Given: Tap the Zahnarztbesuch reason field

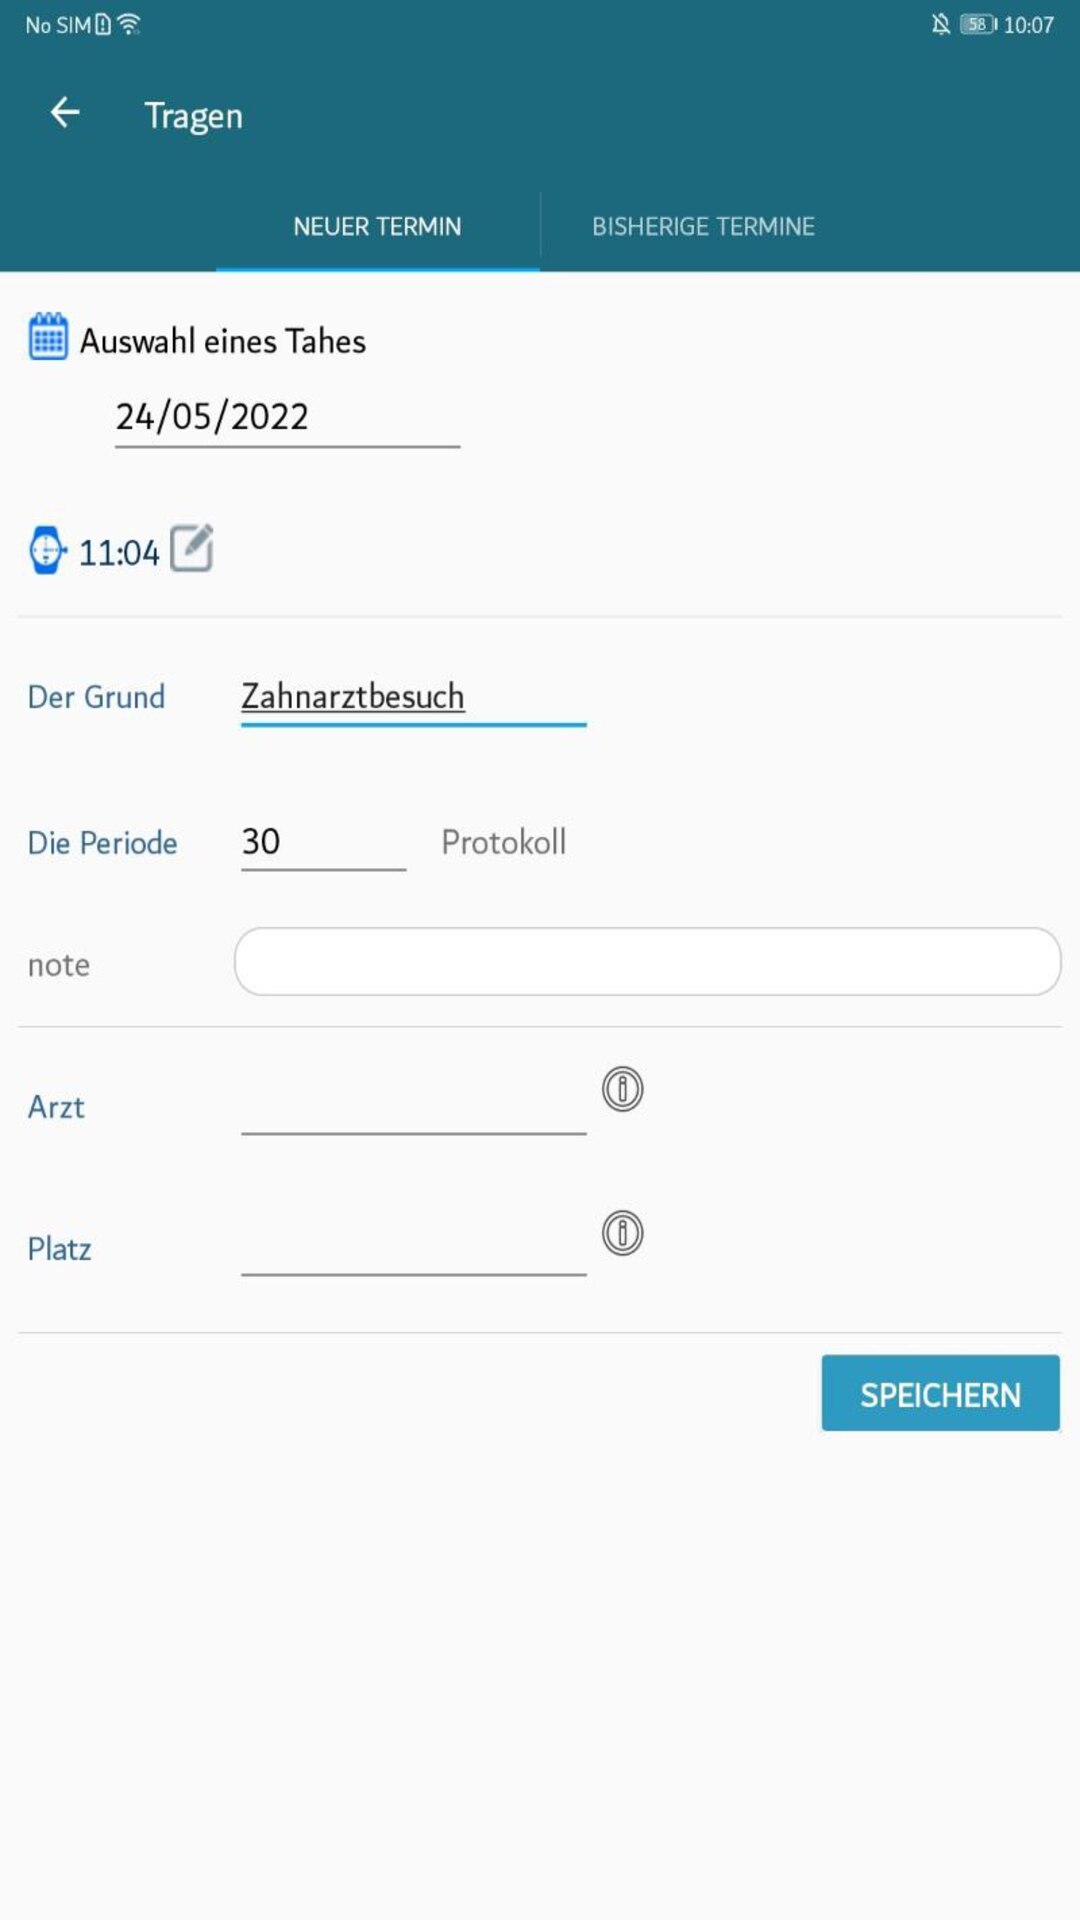Looking at the screenshot, I should pos(413,697).
